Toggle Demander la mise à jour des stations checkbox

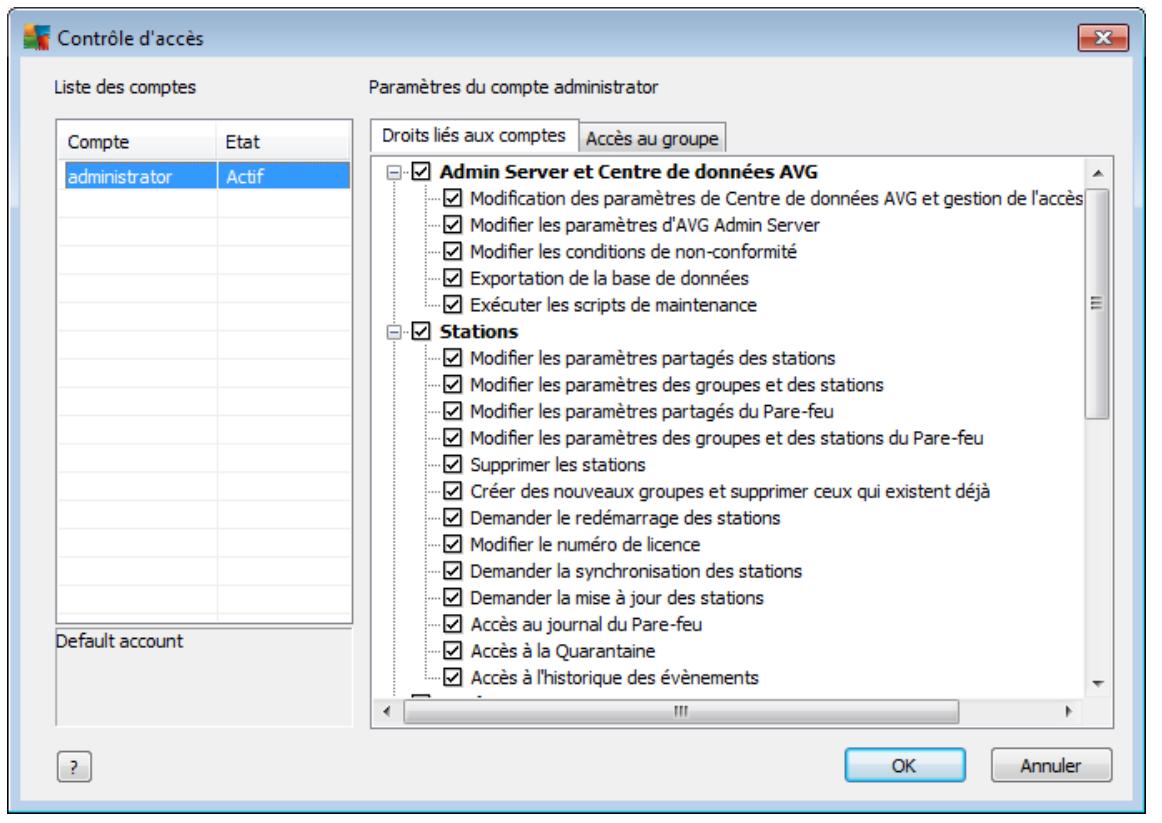click(453, 599)
